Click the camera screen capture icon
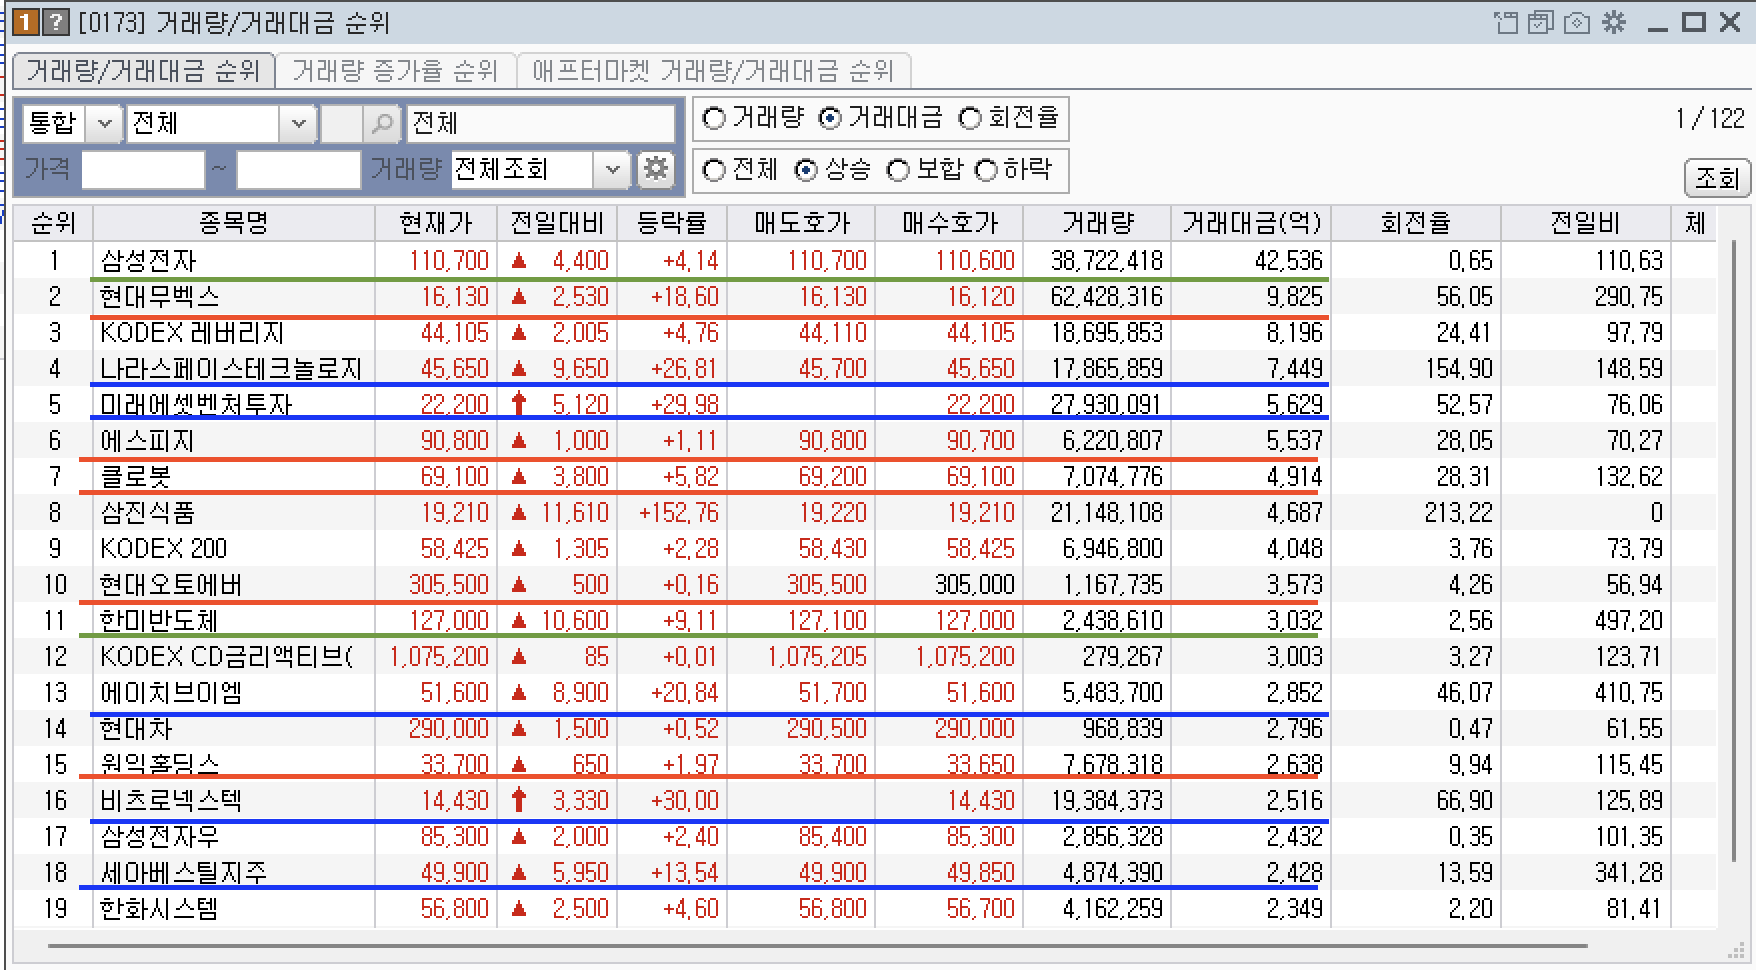This screenshot has height=970, width=1756. (1577, 22)
